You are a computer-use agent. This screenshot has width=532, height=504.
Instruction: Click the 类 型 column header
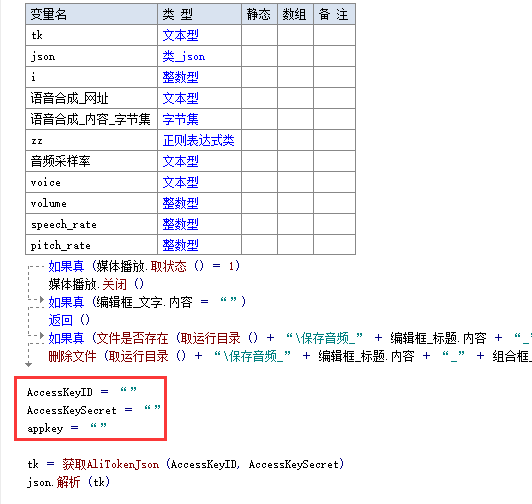199,14
